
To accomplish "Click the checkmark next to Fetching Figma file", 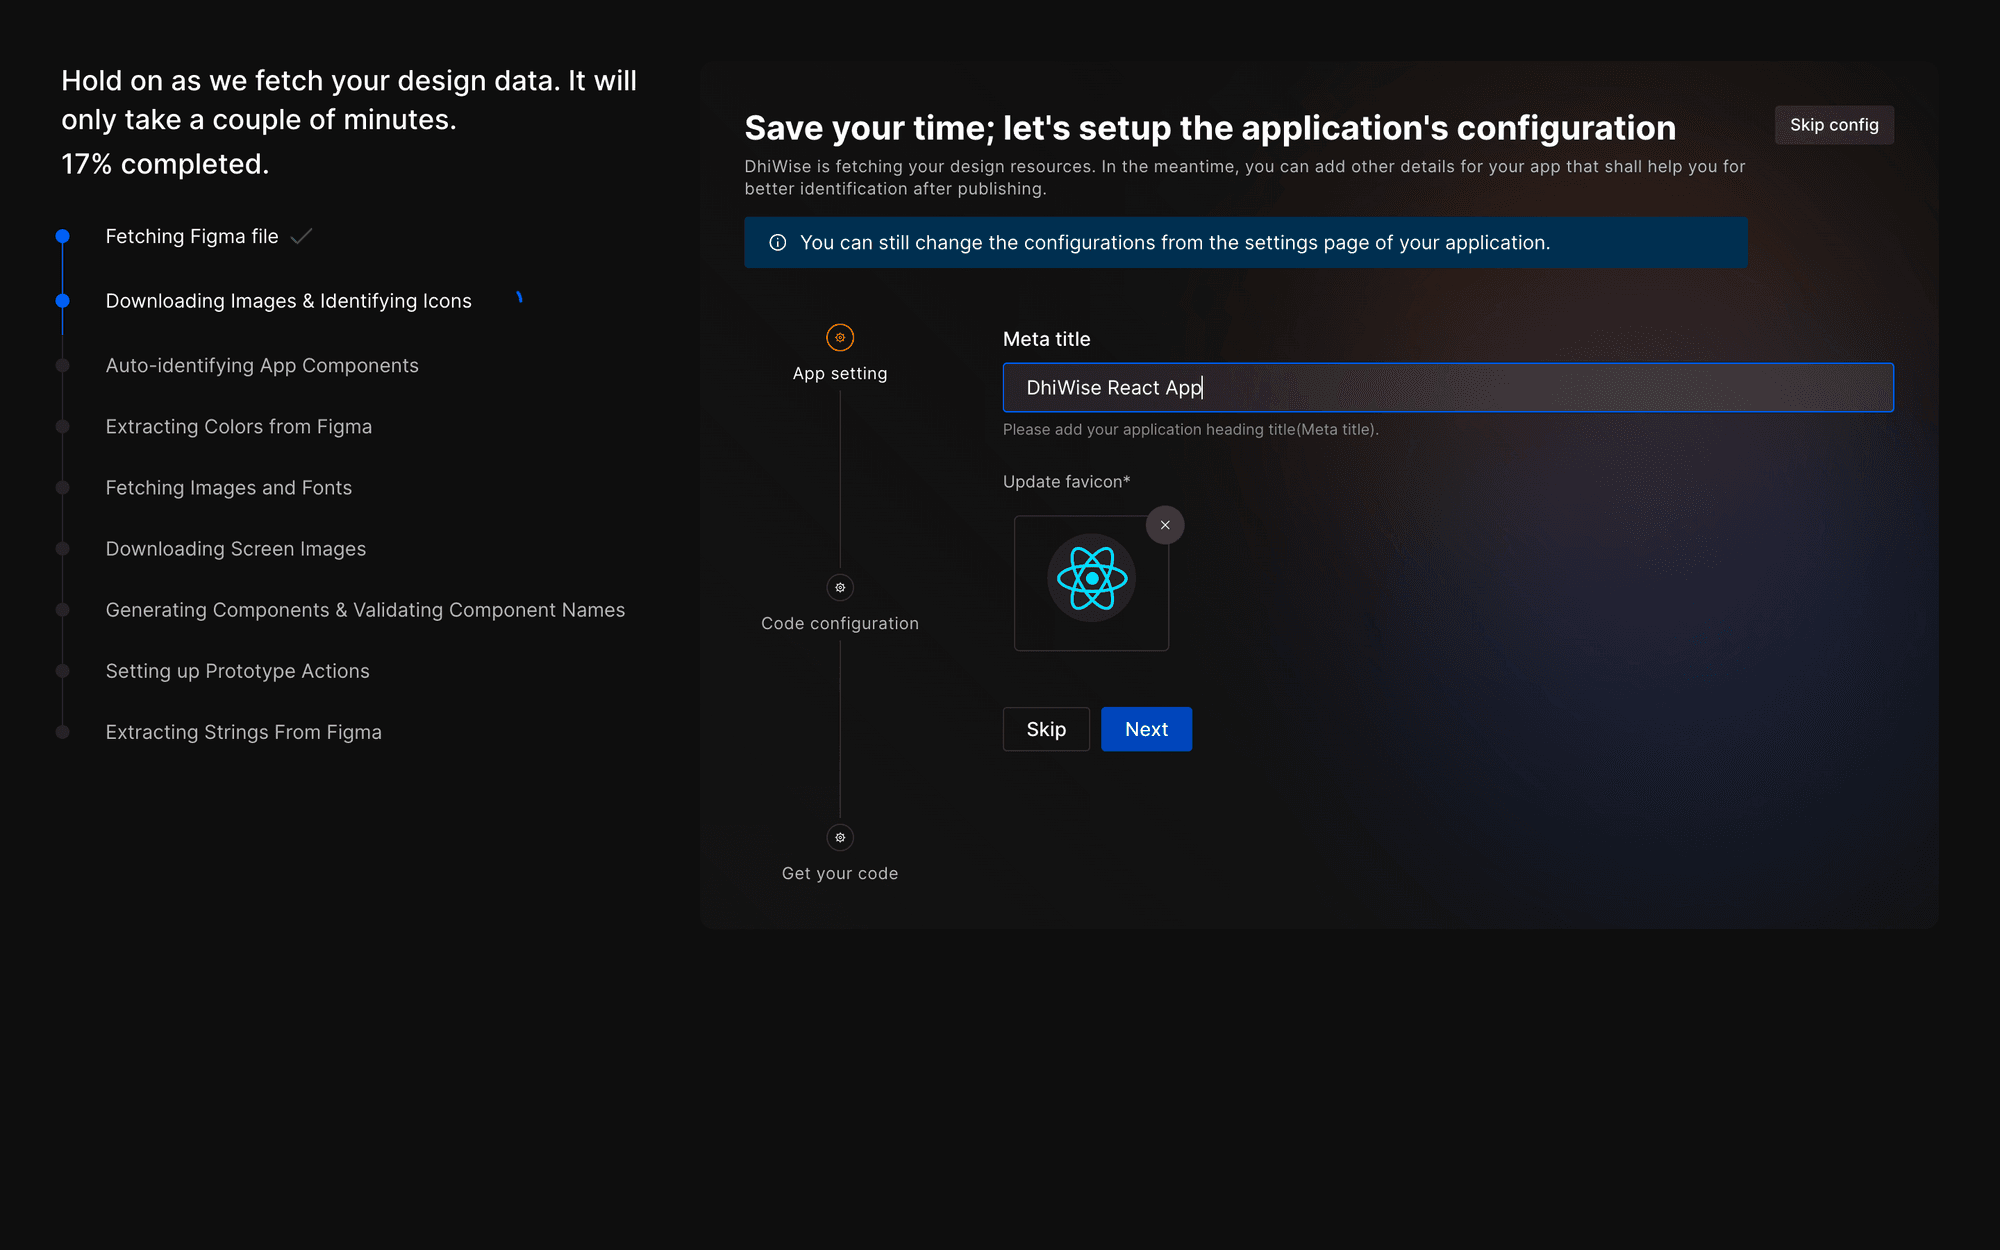I will tap(301, 236).
